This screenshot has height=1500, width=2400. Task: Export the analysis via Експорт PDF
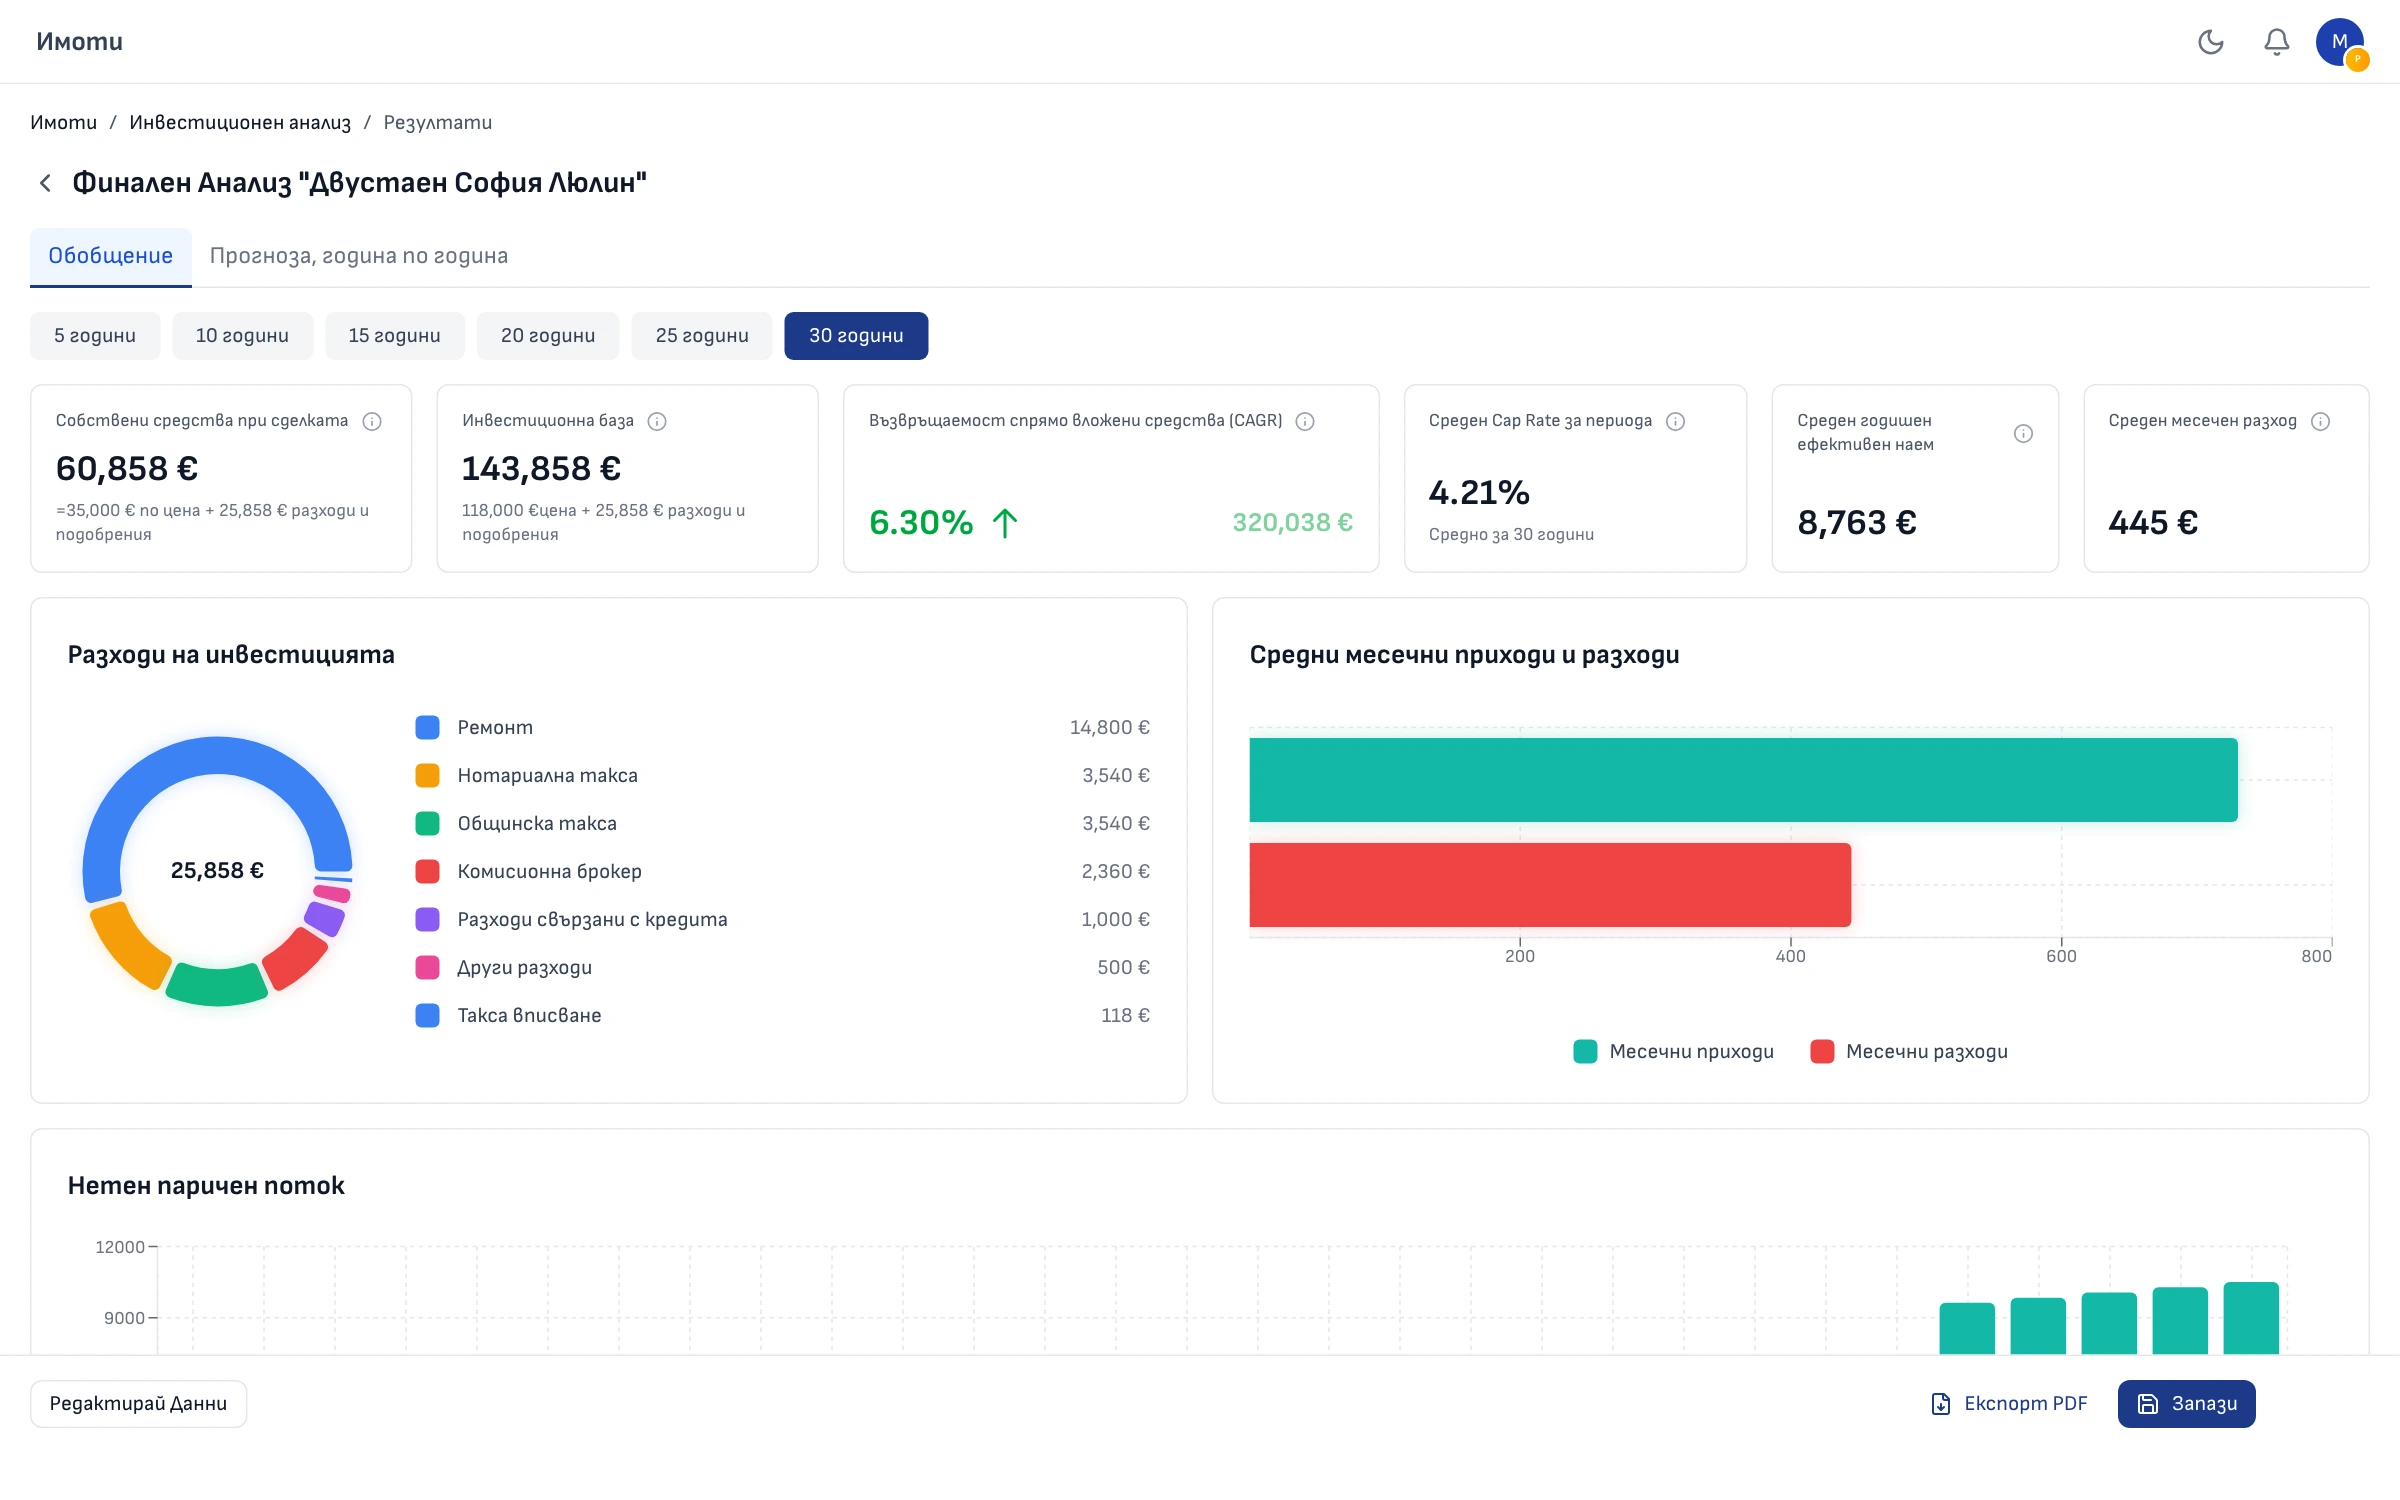click(2009, 1404)
